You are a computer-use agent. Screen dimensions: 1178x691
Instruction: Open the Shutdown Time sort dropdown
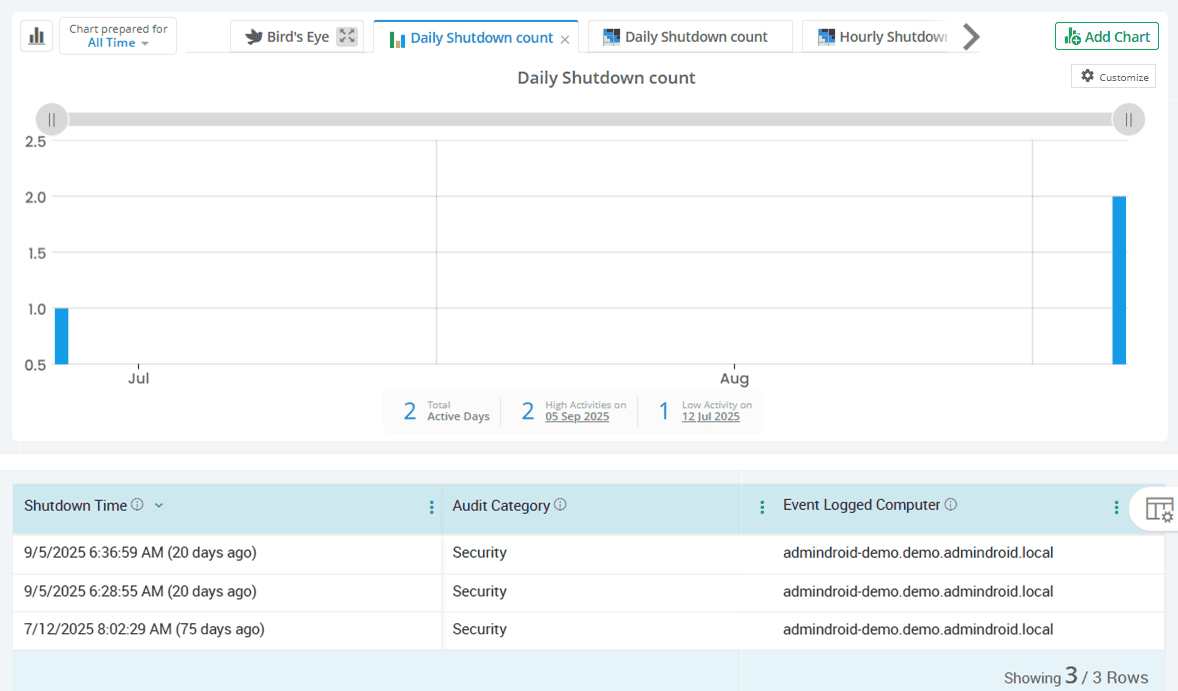coord(158,506)
